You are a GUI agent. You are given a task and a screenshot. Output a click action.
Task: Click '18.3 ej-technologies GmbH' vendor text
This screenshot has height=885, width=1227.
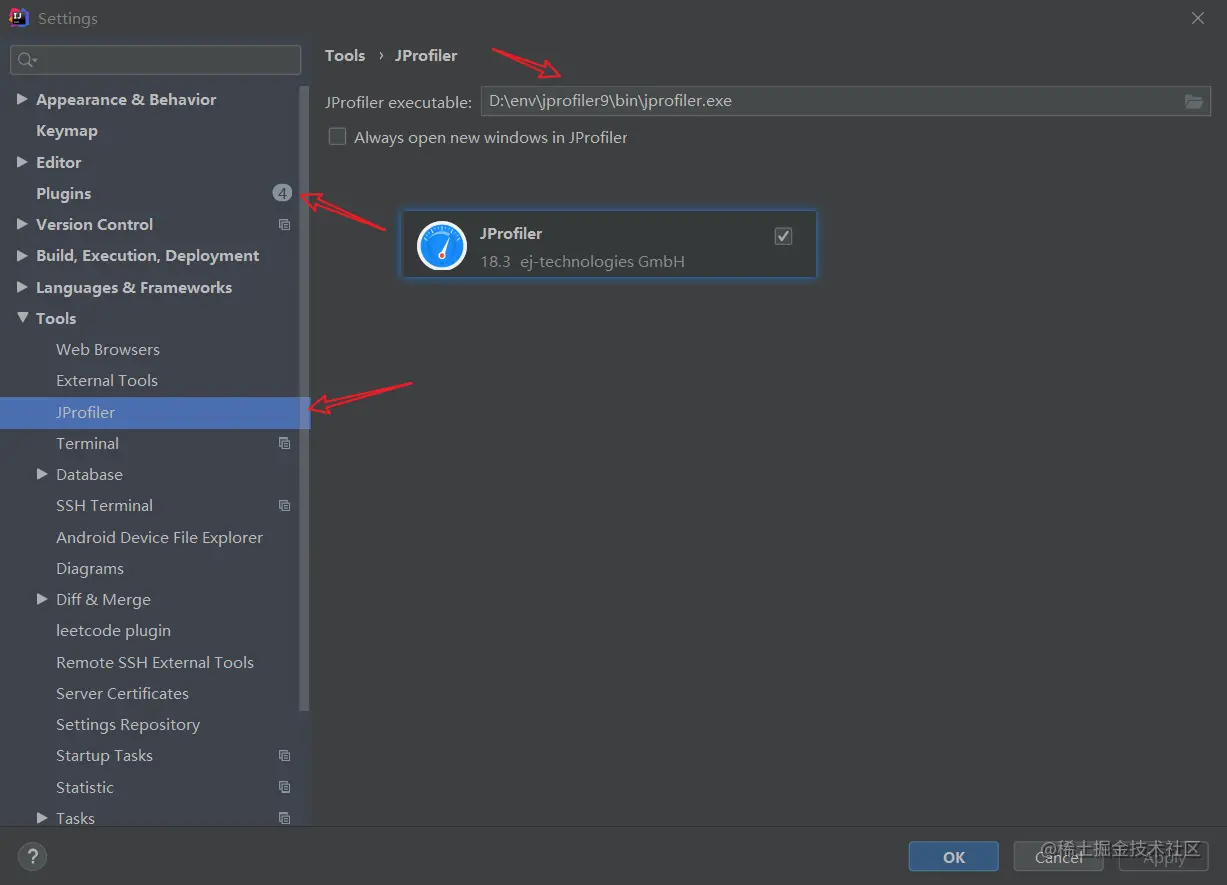(582, 261)
